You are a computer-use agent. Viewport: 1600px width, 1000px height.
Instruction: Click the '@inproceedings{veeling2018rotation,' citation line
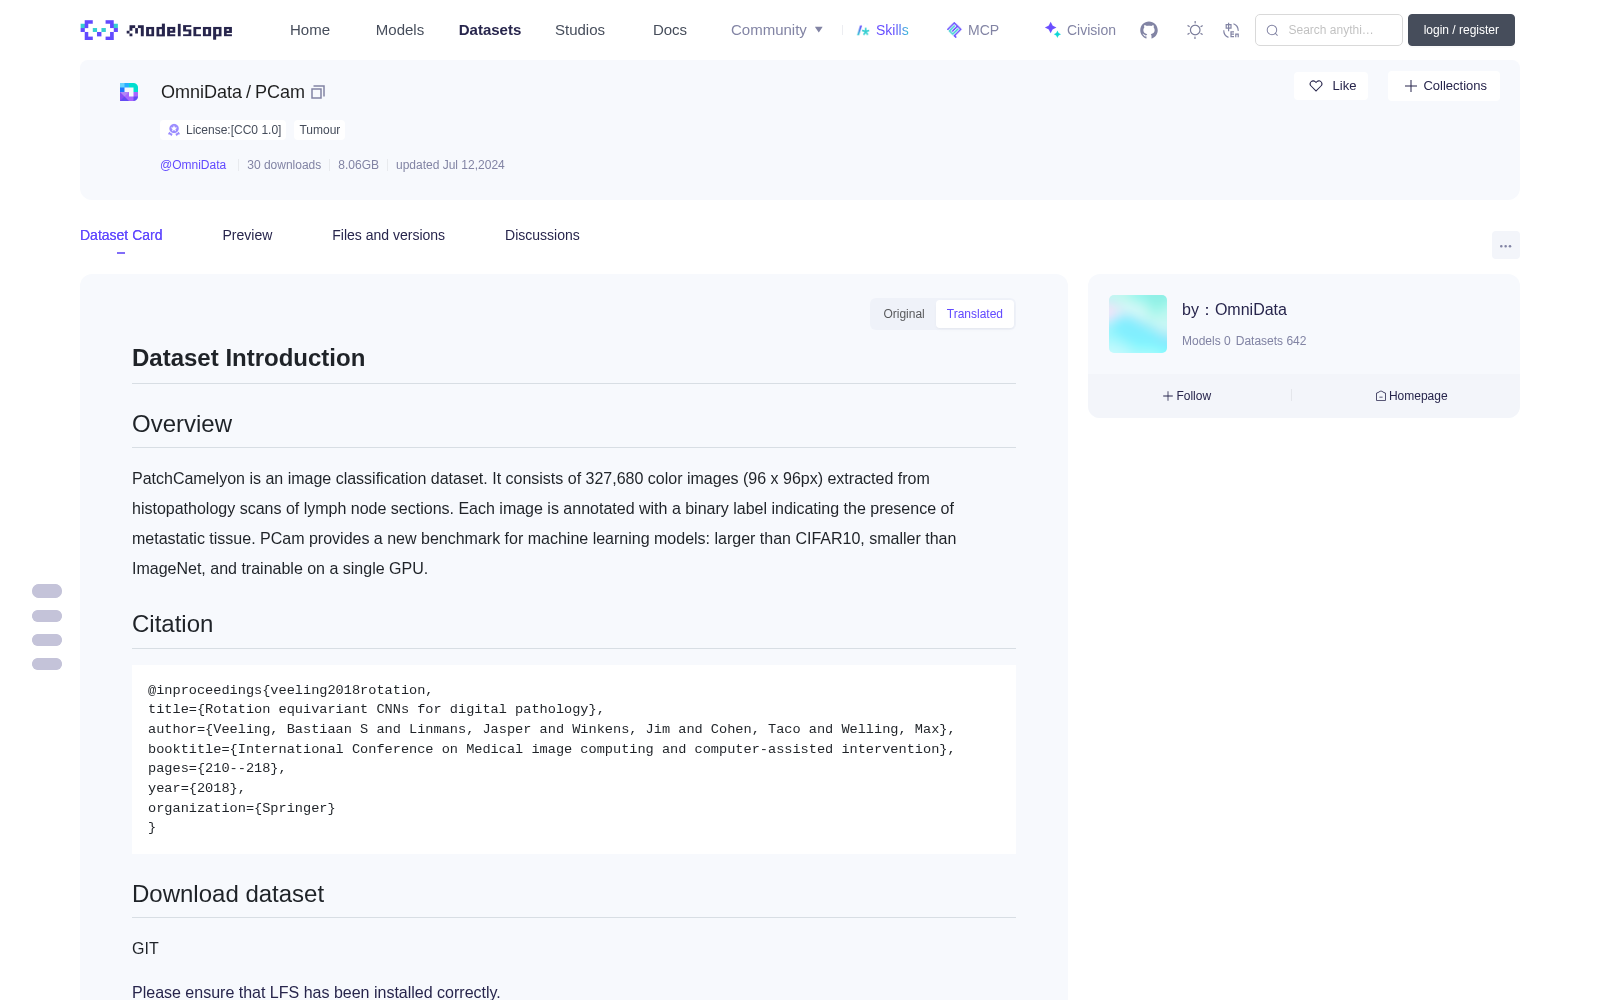coord(290,690)
